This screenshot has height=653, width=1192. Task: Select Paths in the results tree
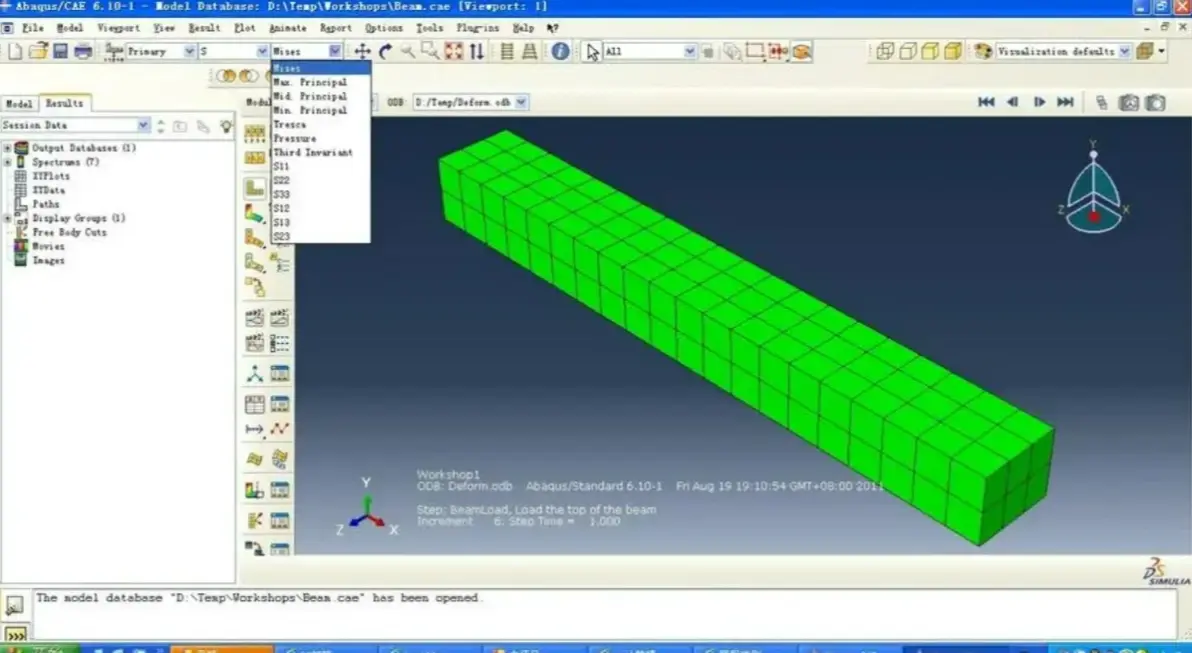[x=46, y=204]
